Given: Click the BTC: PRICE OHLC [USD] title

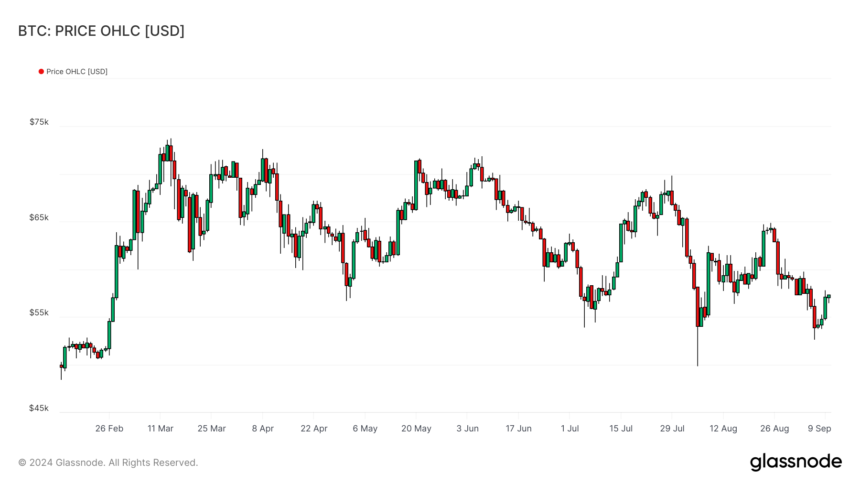Looking at the screenshot, I should point(101,31).
